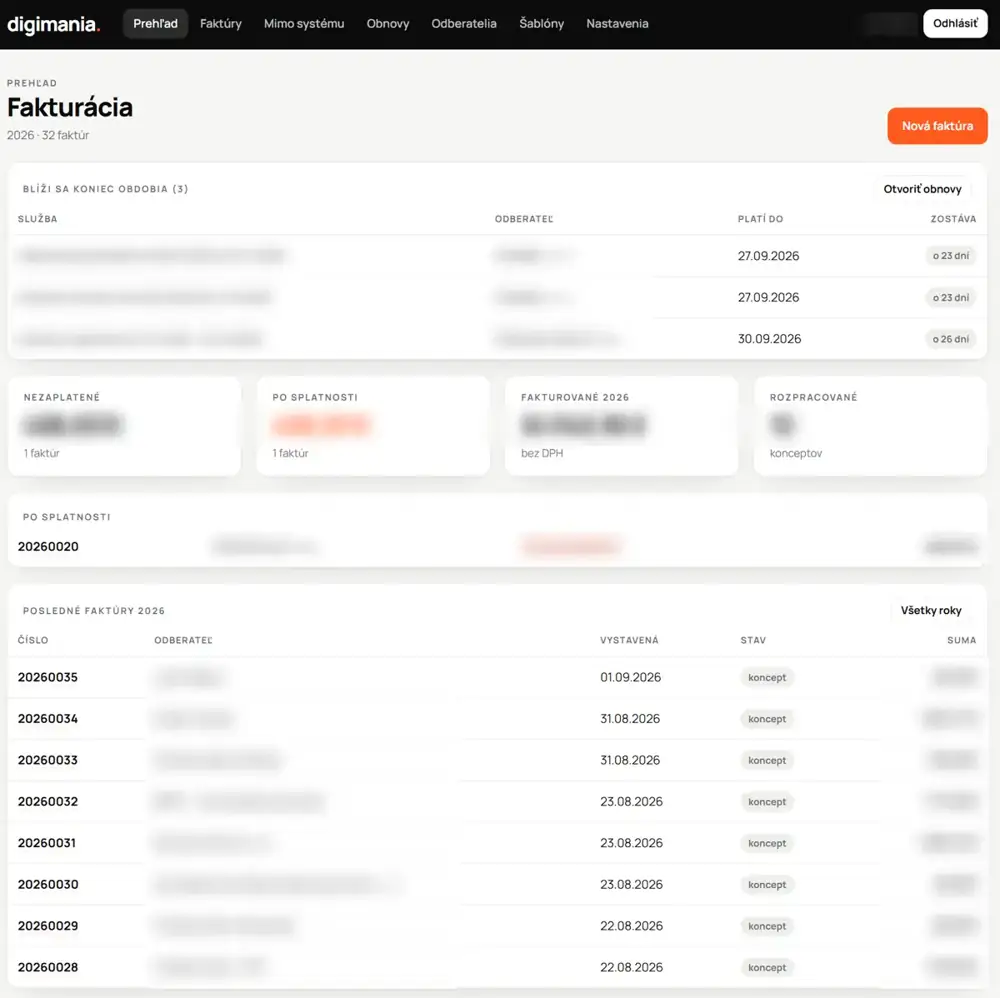Switch to Obnovy section
Image resolution: width=1000 pixels, height=998 pixels.
[x=388, y=24]
